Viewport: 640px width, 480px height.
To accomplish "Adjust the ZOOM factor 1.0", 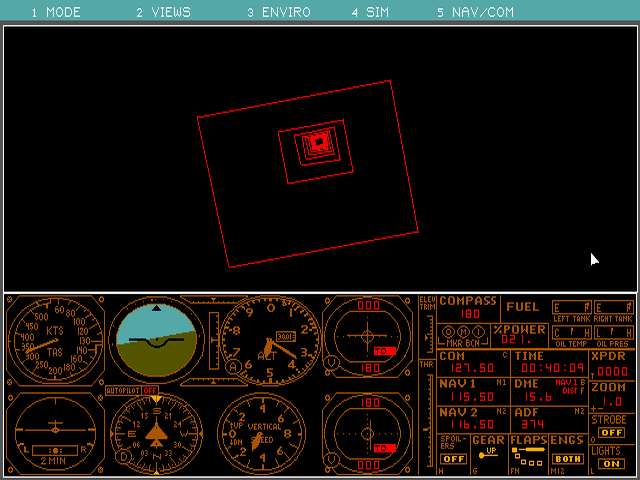I will click(612, 402).
